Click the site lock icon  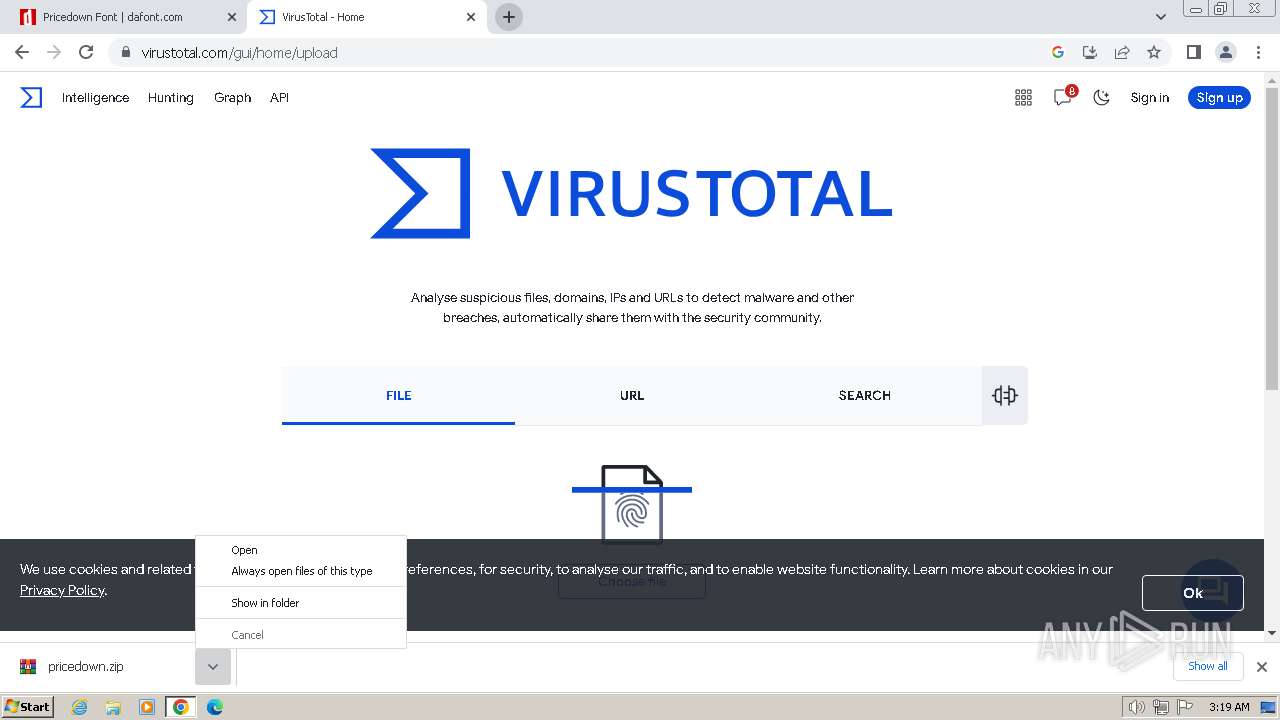[x=125, y=52]
